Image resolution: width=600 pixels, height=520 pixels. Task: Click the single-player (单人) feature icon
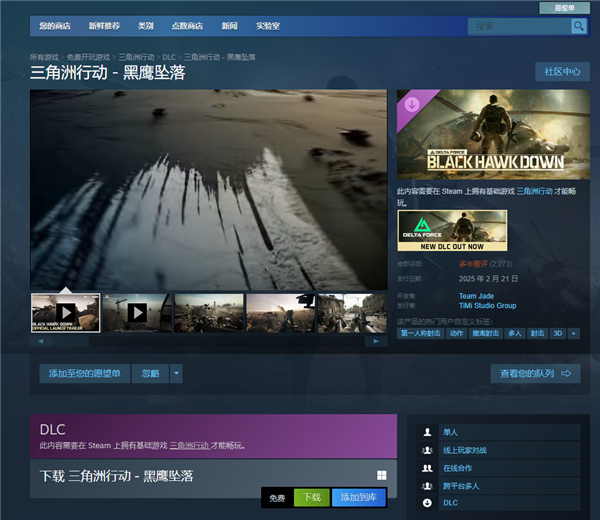pos(428,432)
